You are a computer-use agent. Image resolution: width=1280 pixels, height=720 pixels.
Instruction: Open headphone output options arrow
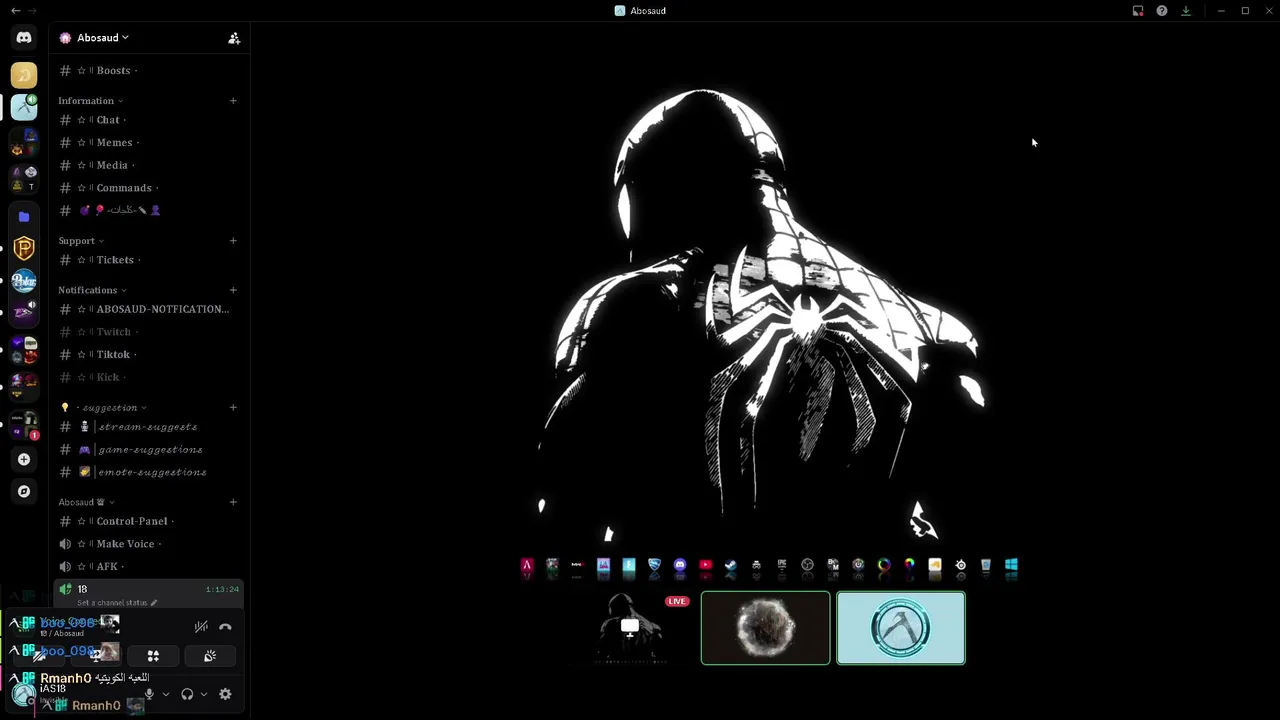coord(204,694)
